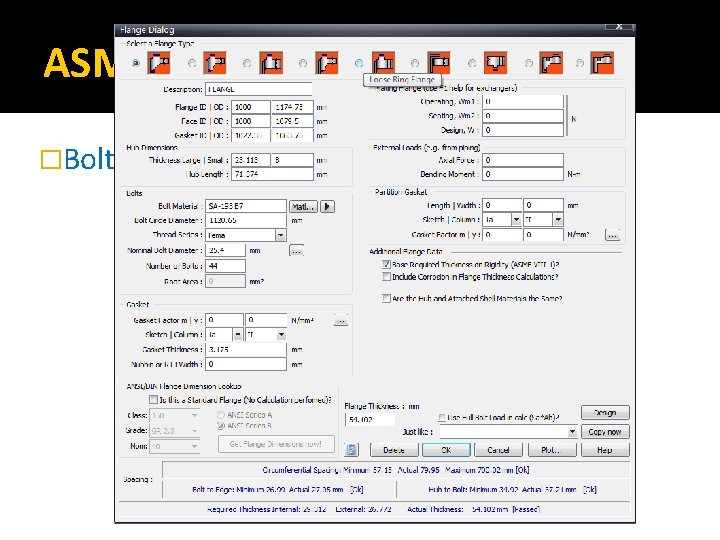The height and width of the screenshot is (540, 720).
Task: Open Help for the flange dialog
Action: pyautogui.click(x=605, y=450)
